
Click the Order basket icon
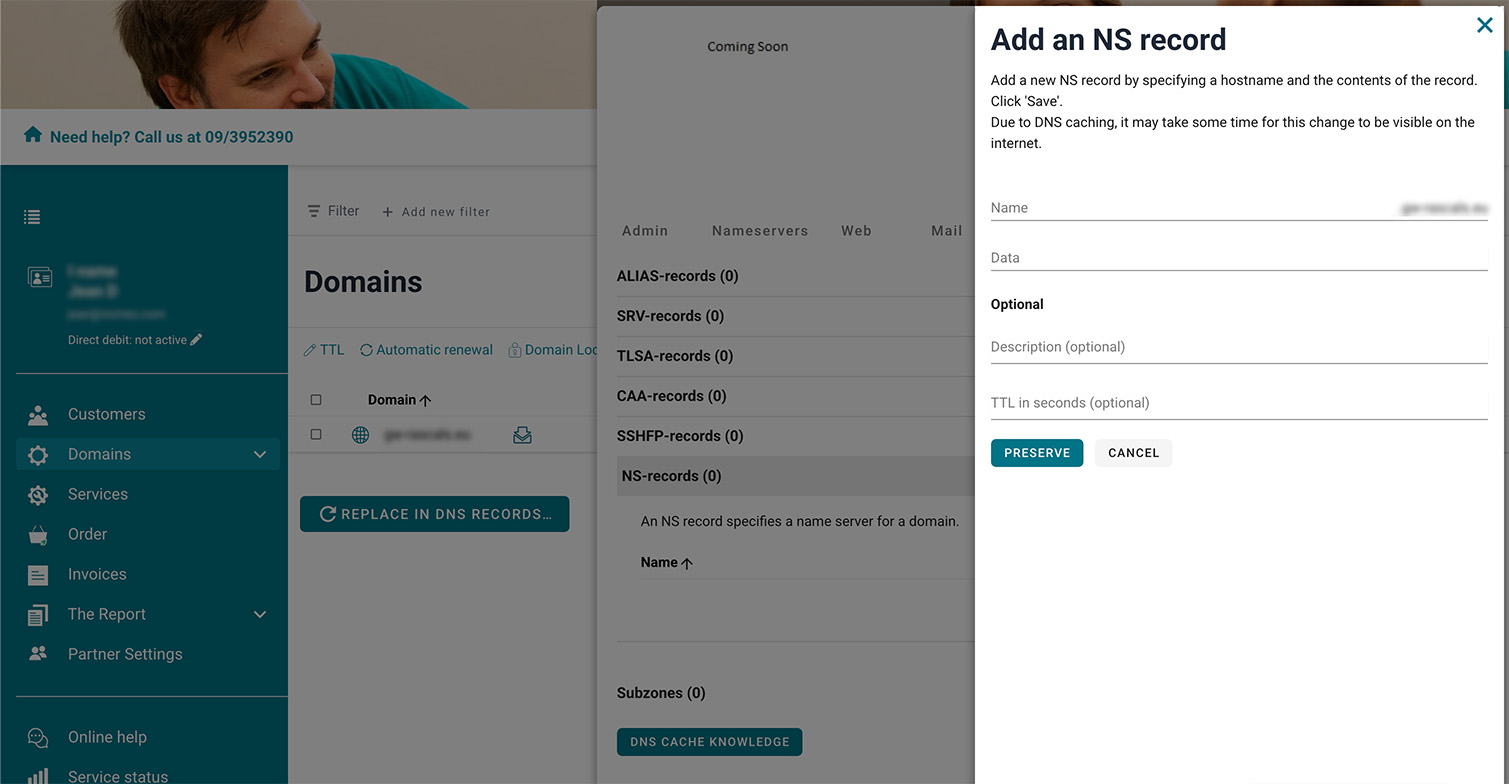click(38, 535)
